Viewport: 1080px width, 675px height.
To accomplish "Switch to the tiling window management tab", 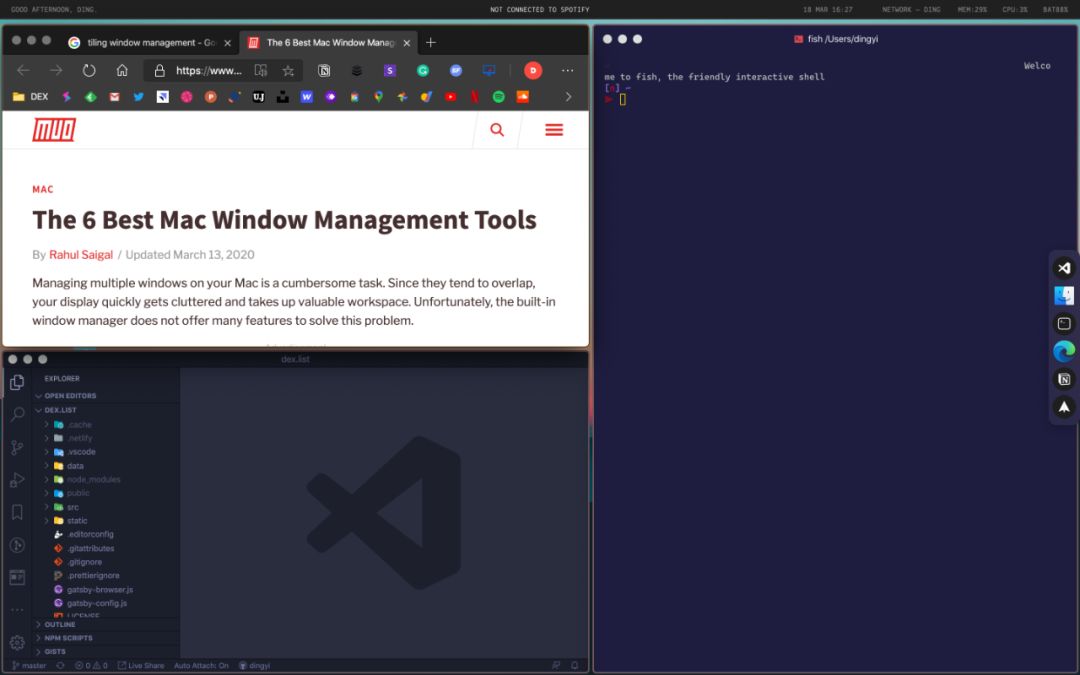I will tap(140, 43).
